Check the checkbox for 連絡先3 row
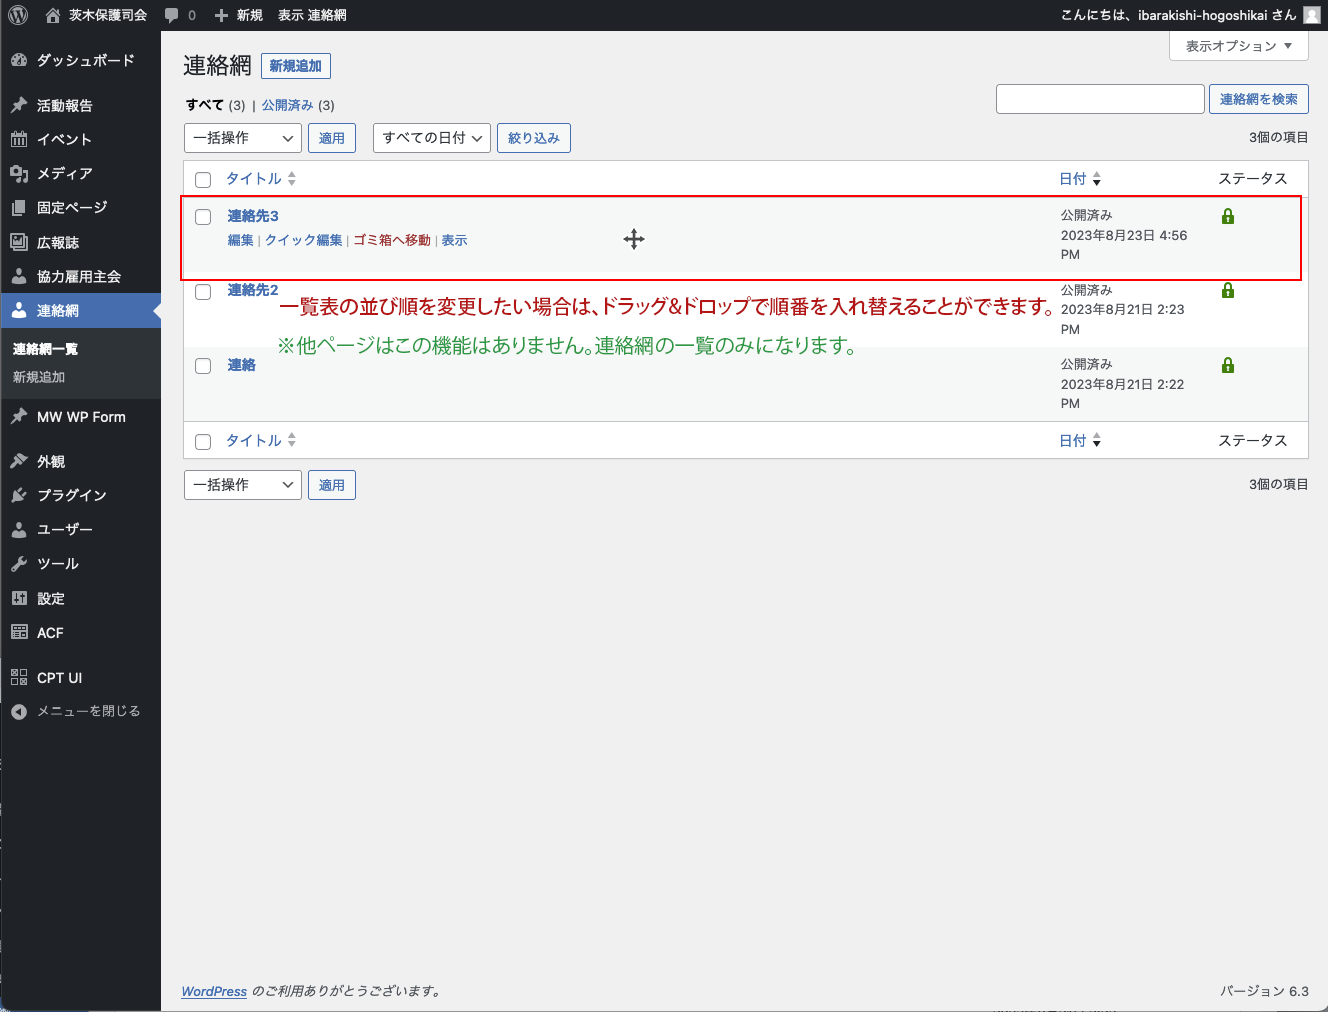The image size is (1328, 1012). coord(203,217)
